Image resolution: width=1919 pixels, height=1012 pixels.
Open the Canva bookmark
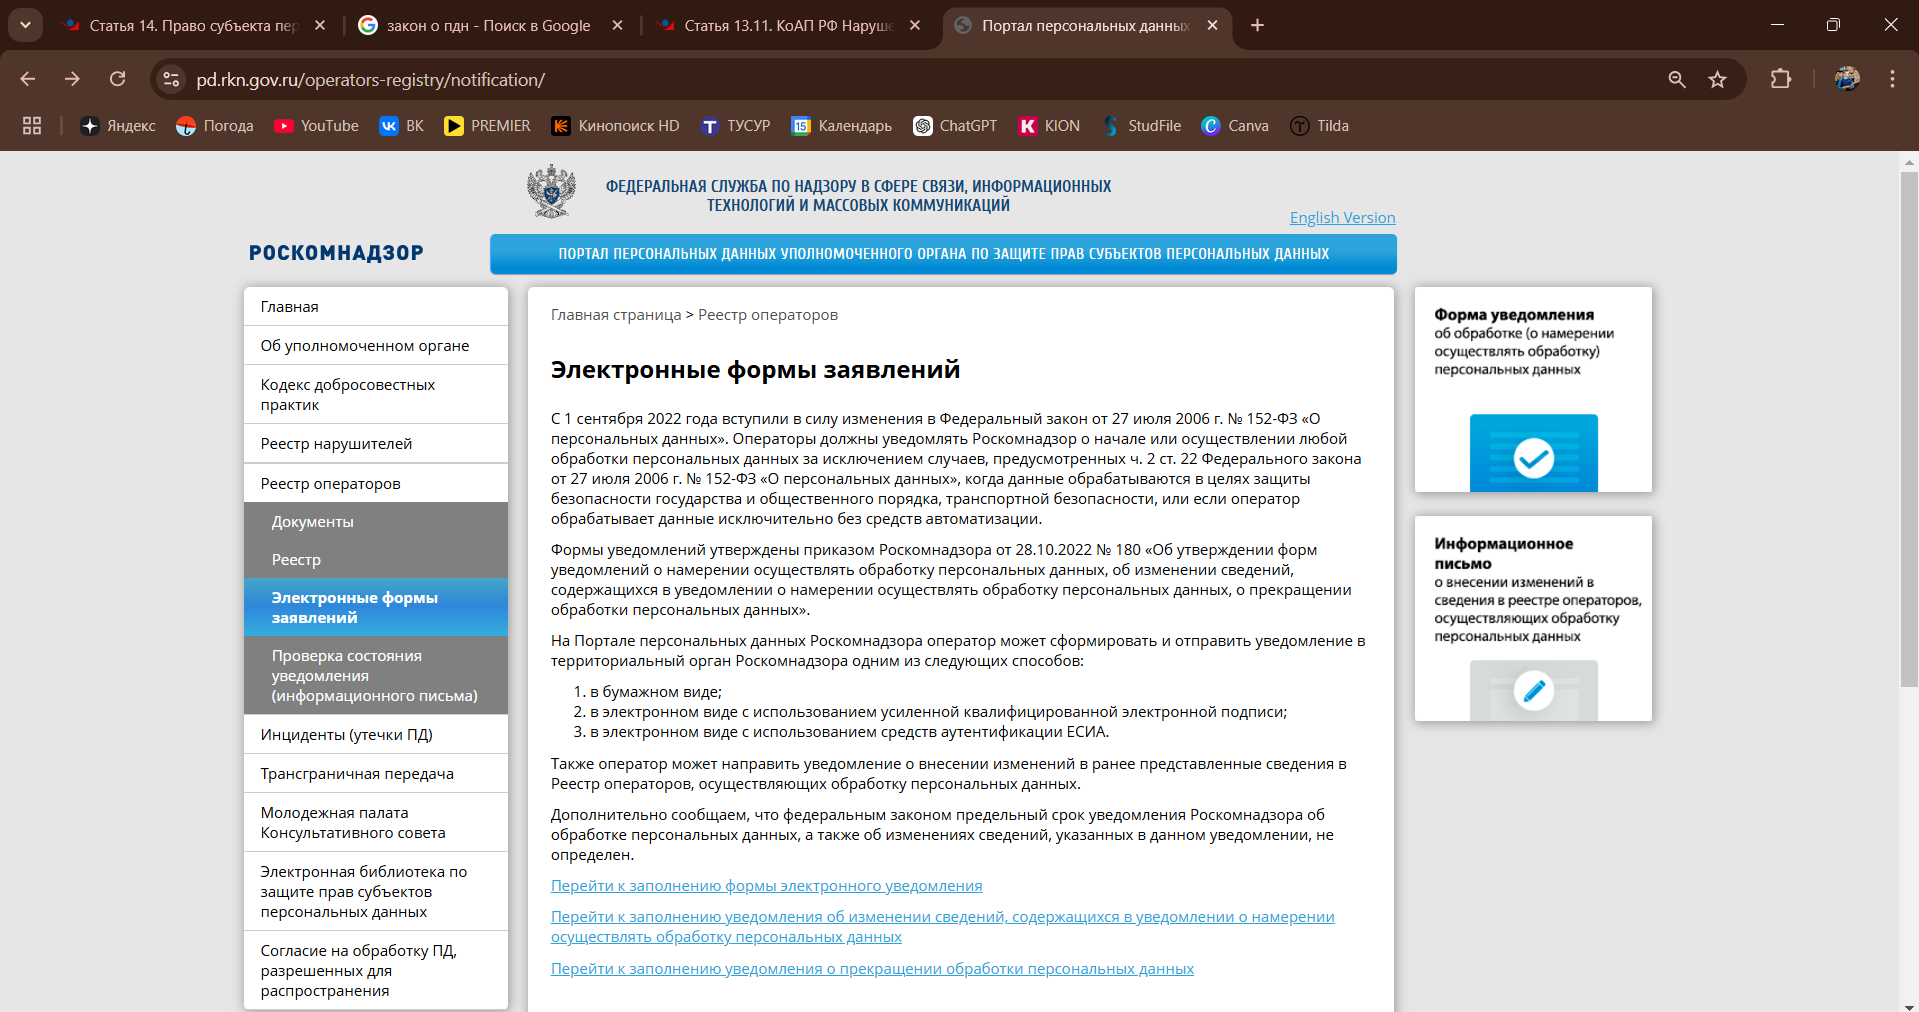(x=1235, y=126)
